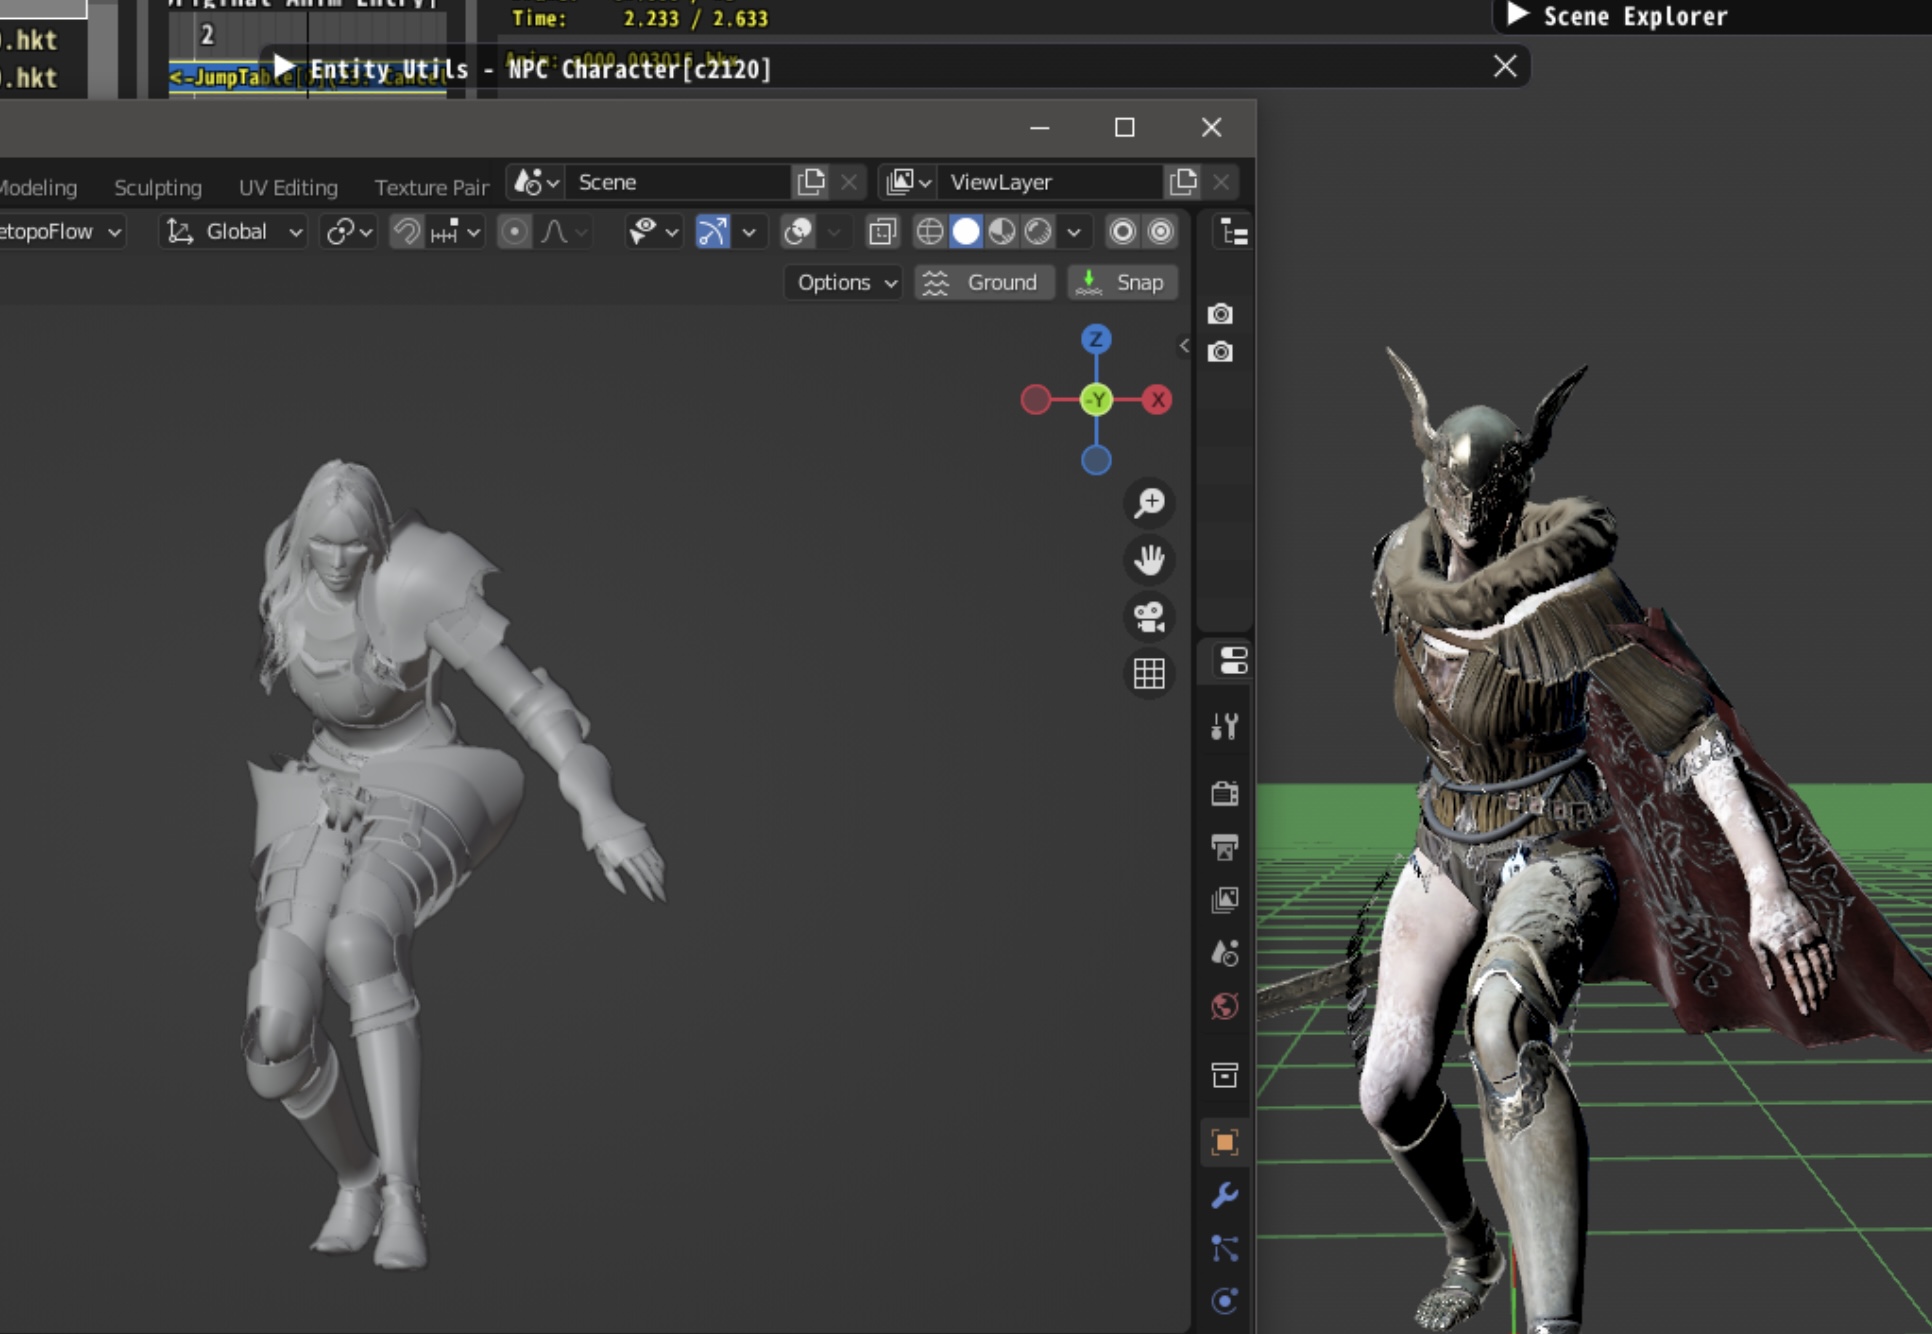1932x1334 pixels.
Task: Open World properties globe tab
Action: [x=1225, y=1006]
